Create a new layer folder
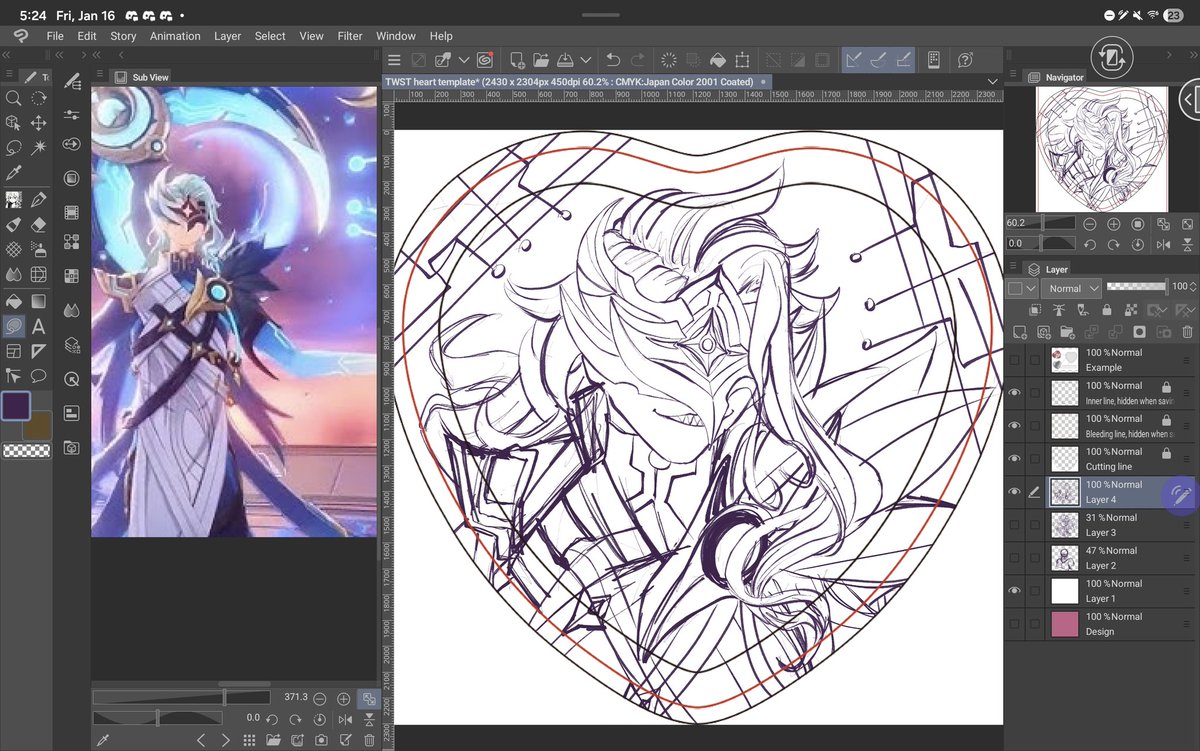The height and width of the screenshot is (751, 1200). (1067, 332)
